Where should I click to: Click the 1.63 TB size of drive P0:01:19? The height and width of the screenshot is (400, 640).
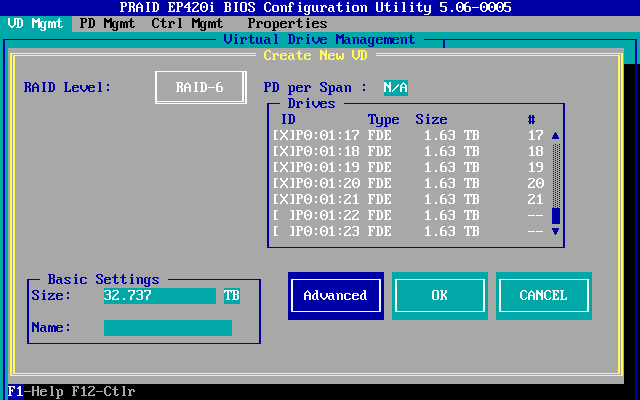click(451, 167)
